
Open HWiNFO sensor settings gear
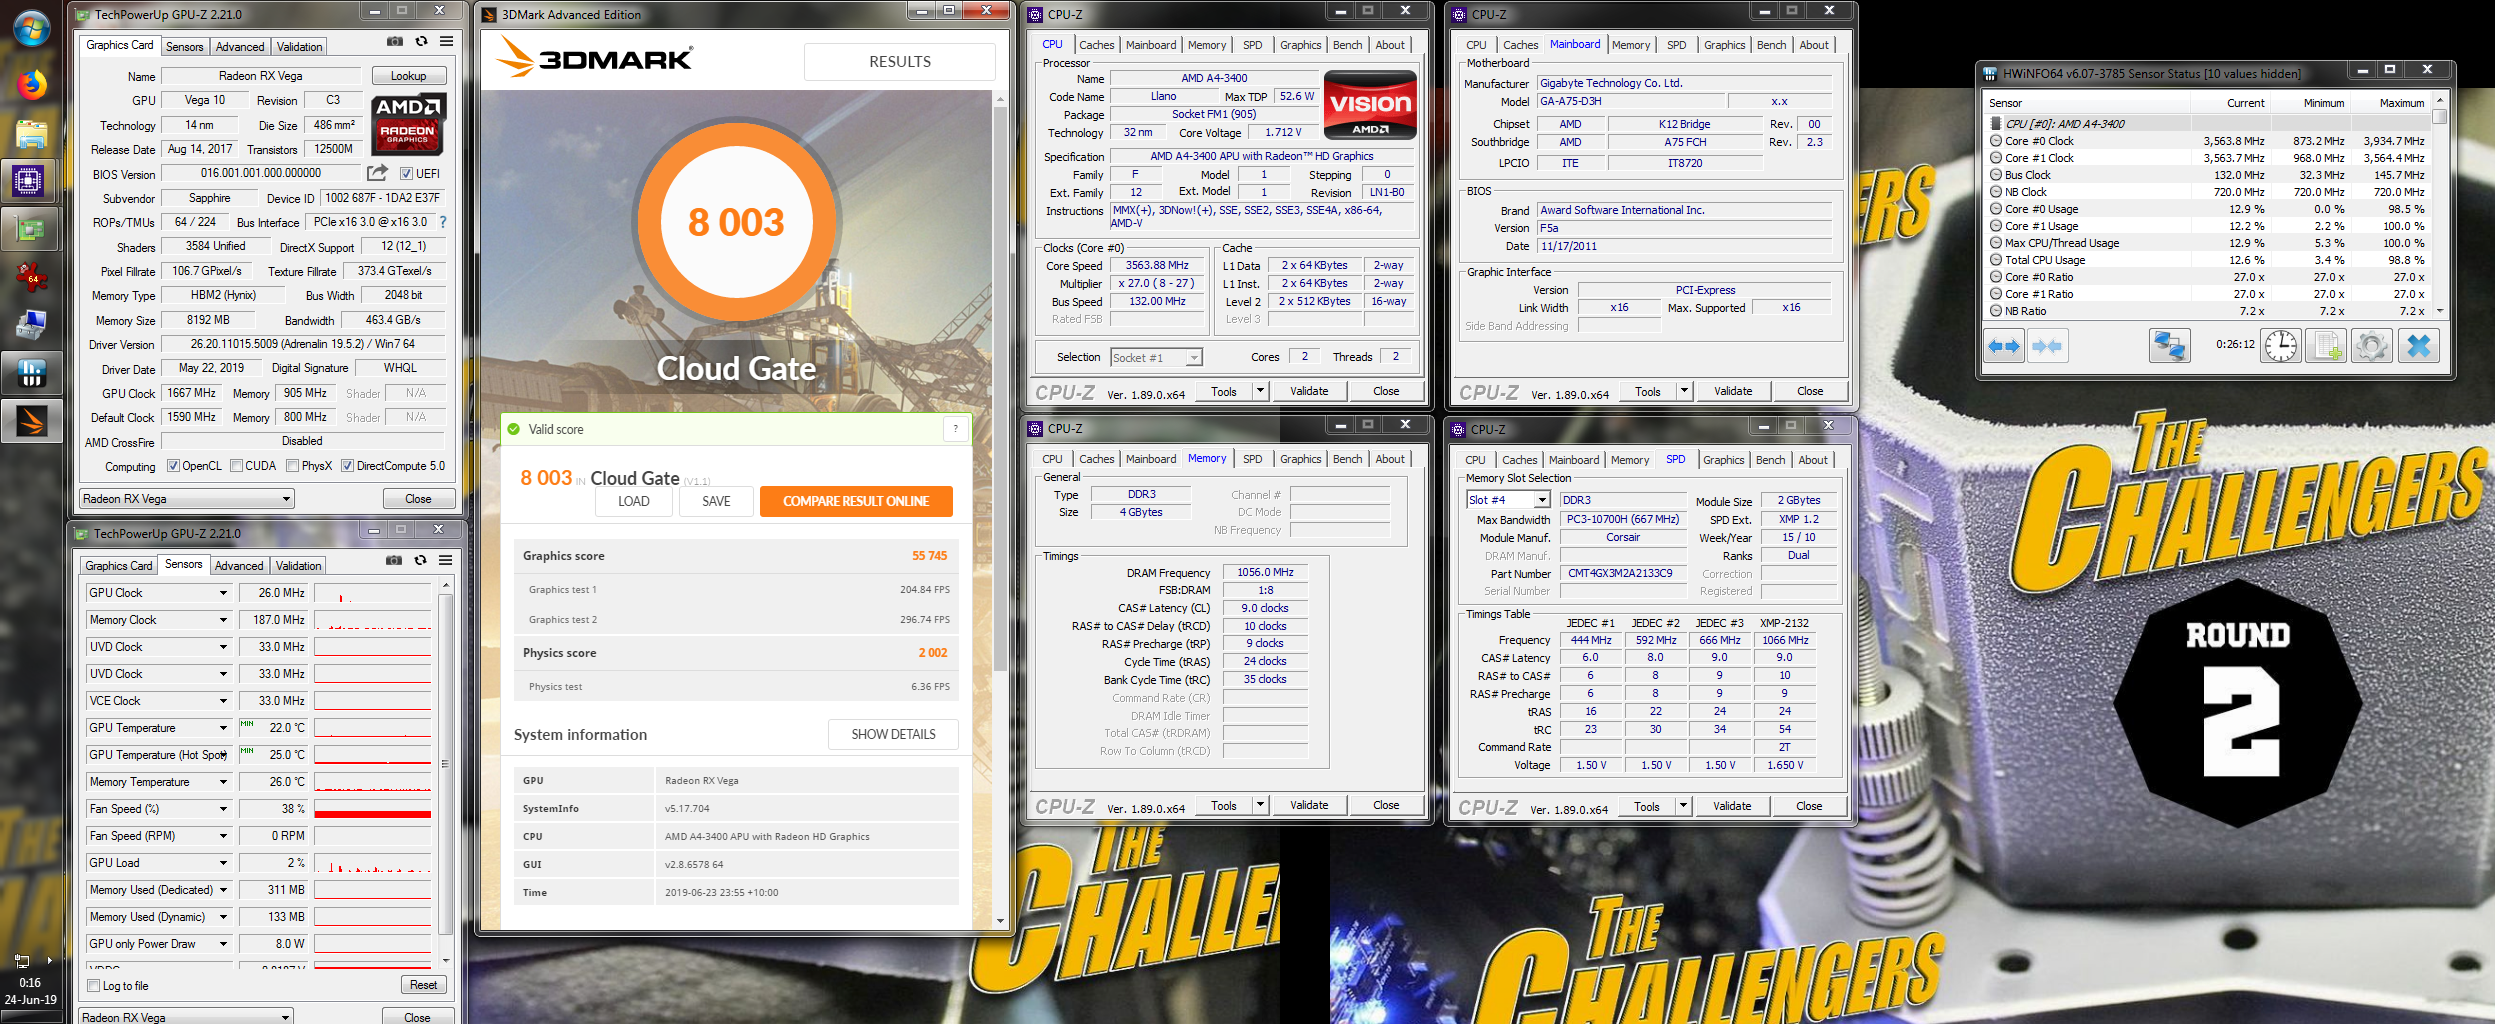(2372, 346)
